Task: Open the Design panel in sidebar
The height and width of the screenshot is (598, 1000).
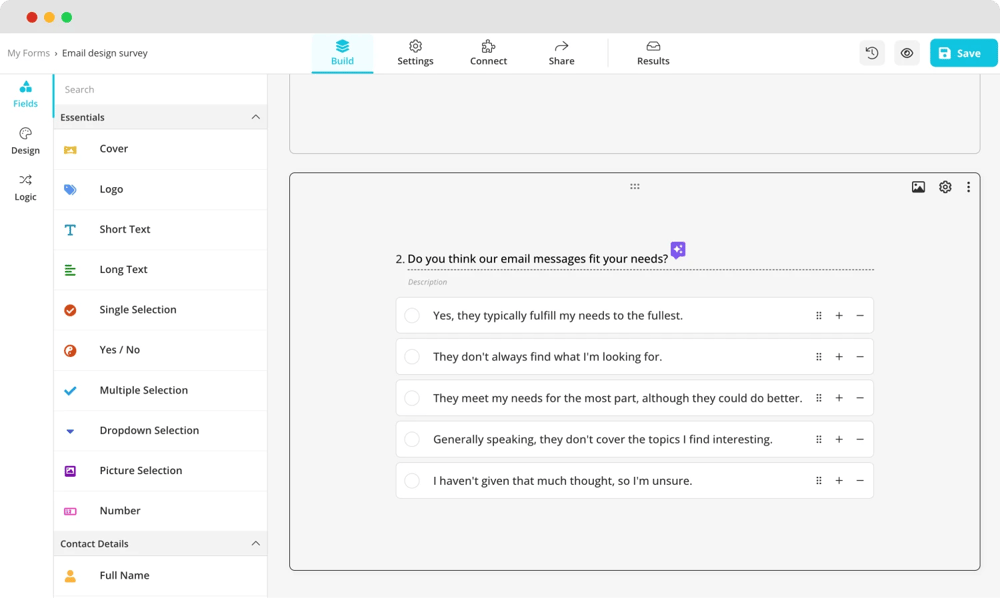Action: tap(26, 141)
